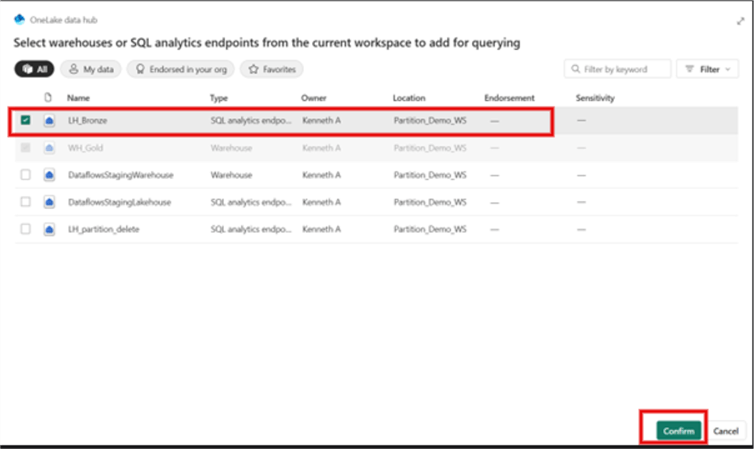Click Kenneth A in the DataflowsStagingWarehouse row
The image size is (754, 449).
(x=321, y=175)
